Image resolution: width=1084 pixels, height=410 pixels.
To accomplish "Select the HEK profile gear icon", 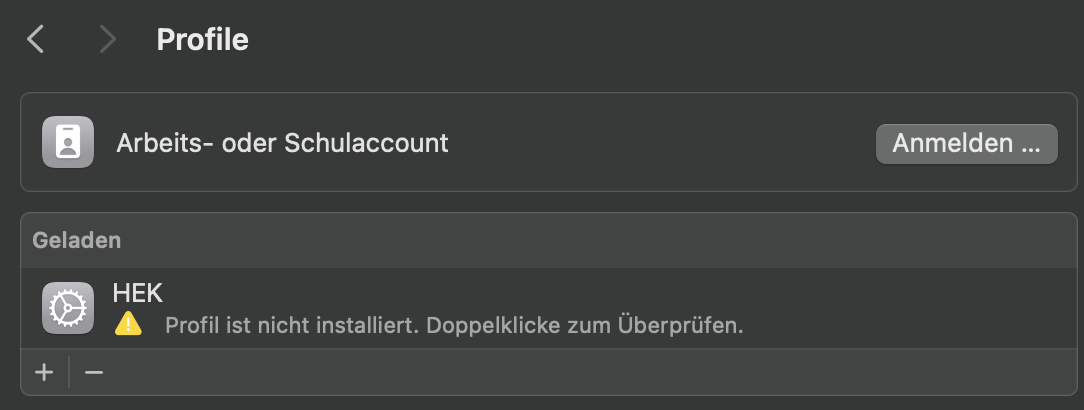I will point(68,308).
